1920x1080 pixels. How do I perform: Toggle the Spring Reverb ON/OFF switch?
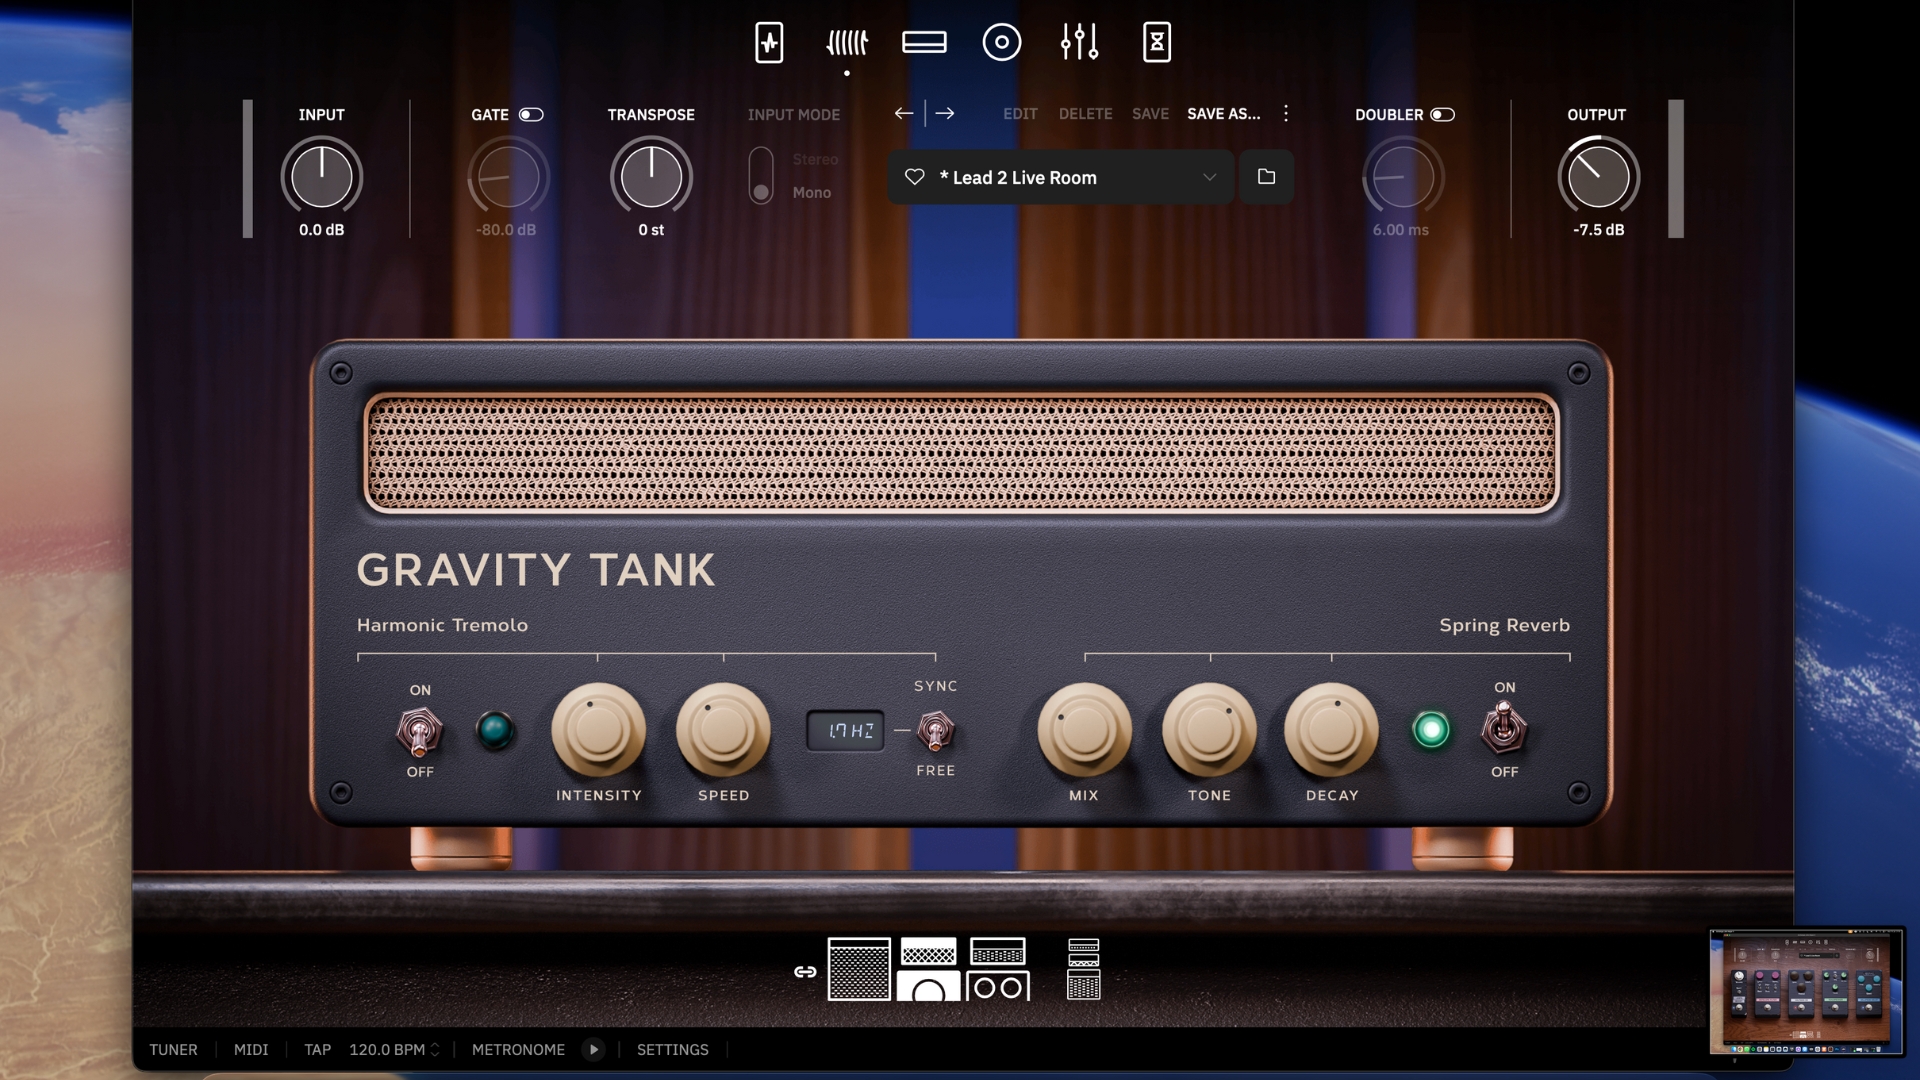1504,731
